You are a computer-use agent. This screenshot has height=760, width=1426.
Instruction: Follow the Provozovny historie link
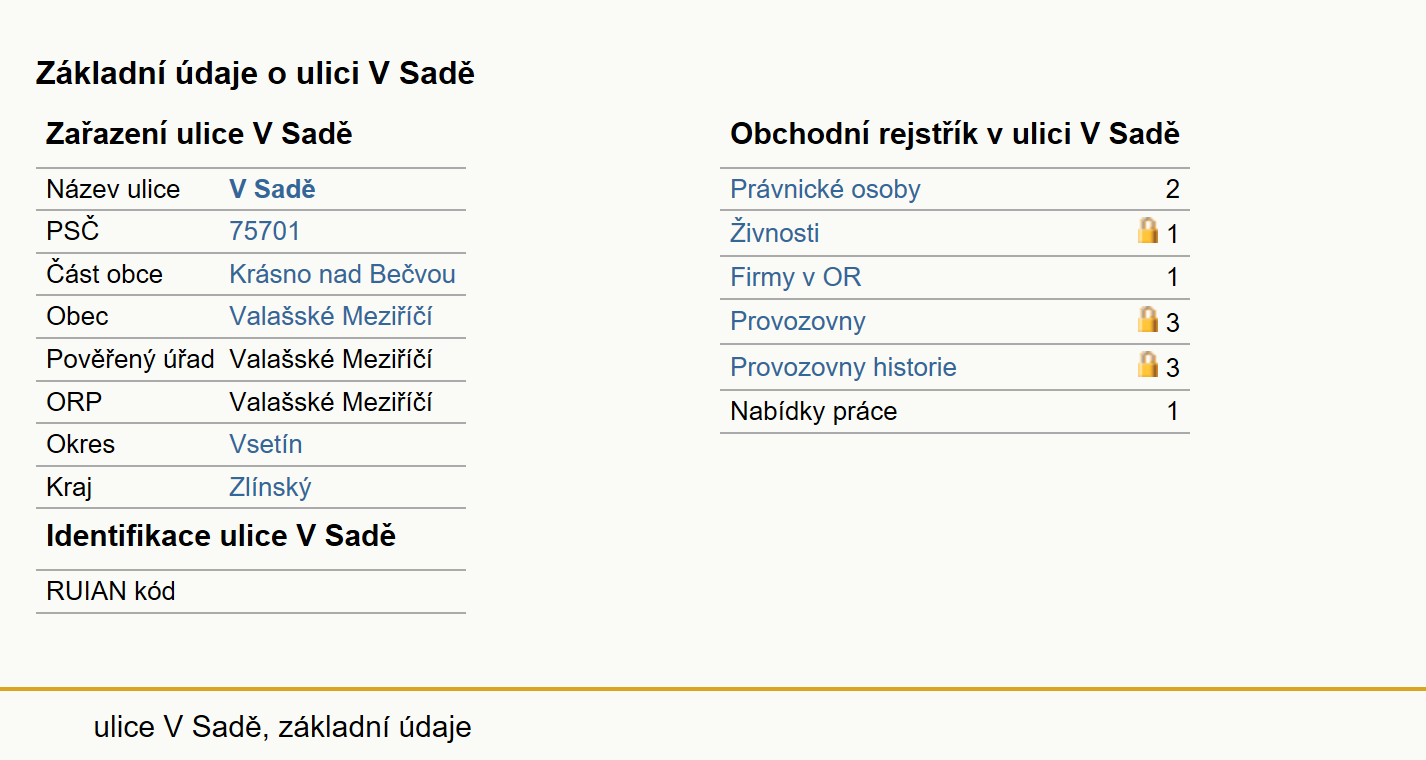(843, 367)
